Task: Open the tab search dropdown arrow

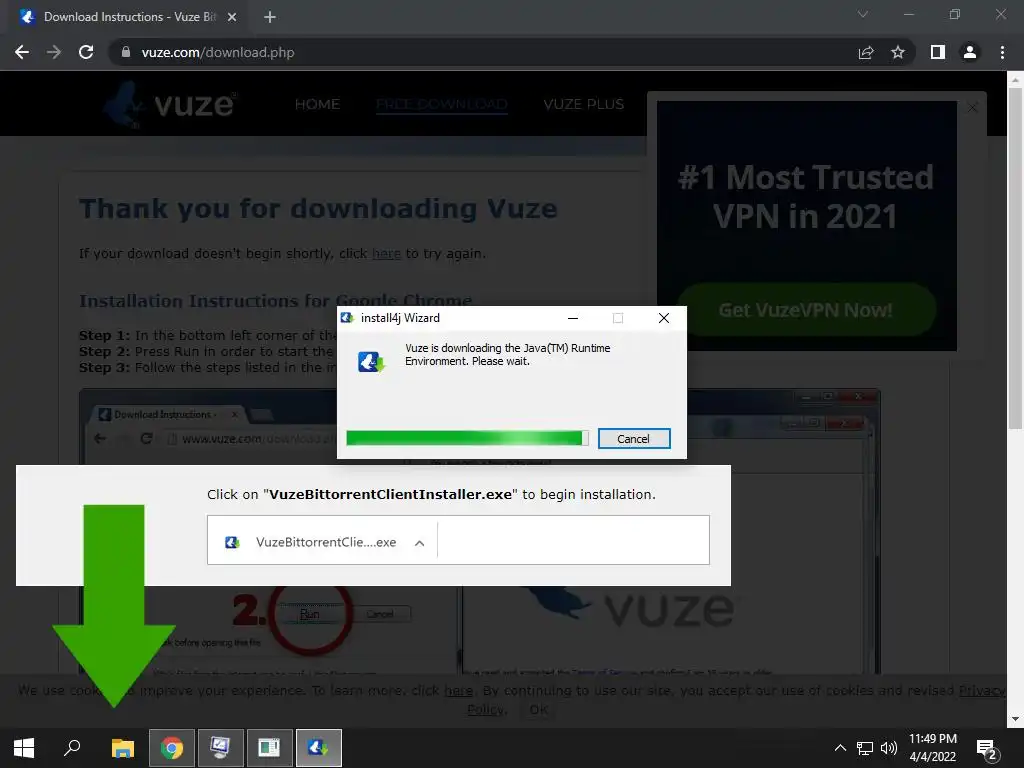Action: (863, 14)
